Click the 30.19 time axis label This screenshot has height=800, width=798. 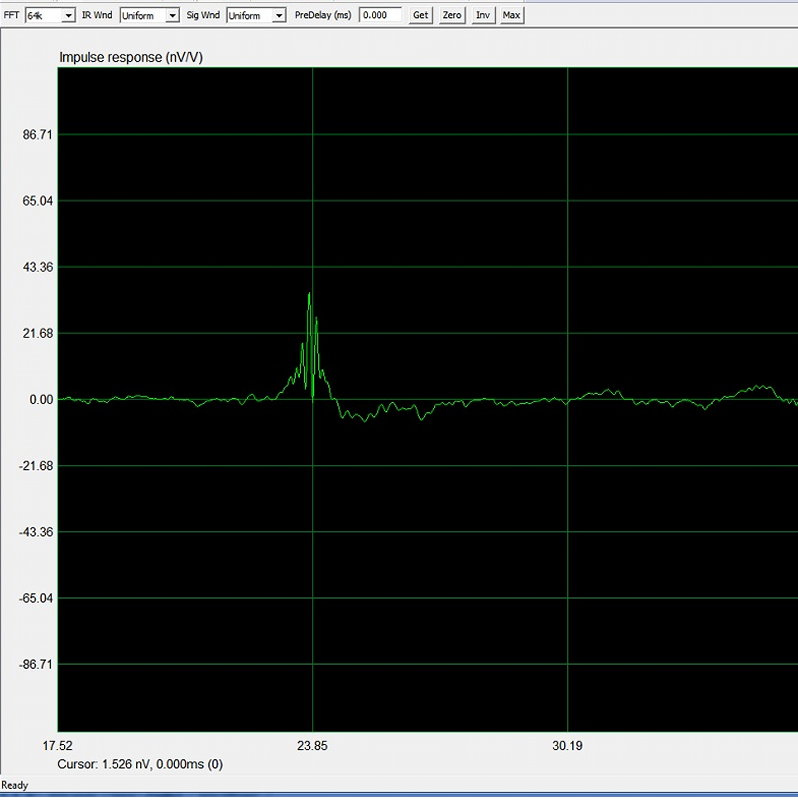pyautogui.click(x=566, y=746)
